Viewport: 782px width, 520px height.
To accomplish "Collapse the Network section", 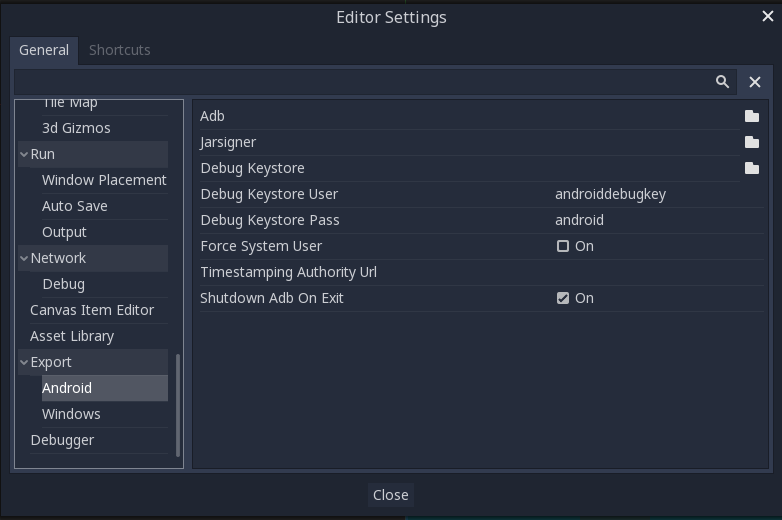I will click(24, 258).
